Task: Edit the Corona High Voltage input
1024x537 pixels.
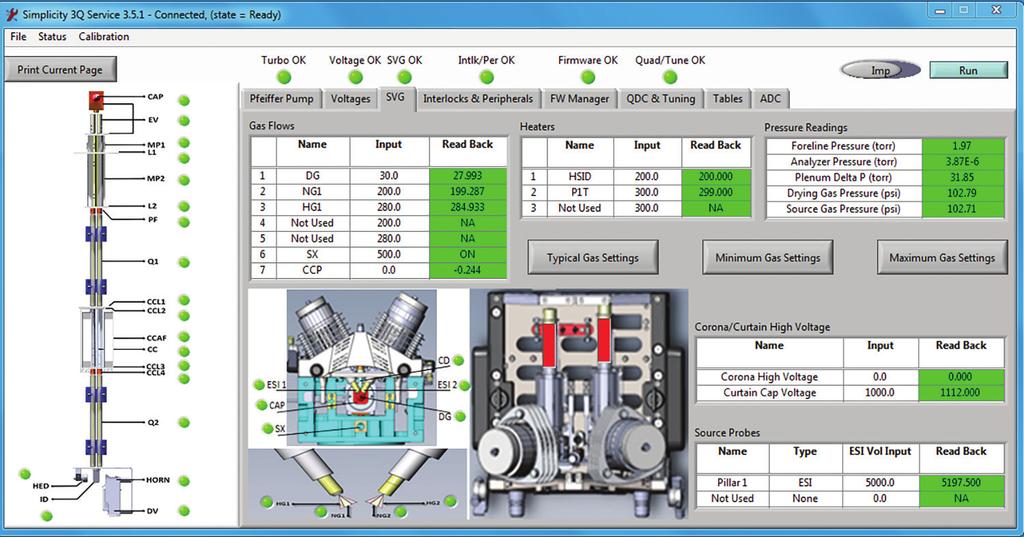Action: tap(880, 377)
